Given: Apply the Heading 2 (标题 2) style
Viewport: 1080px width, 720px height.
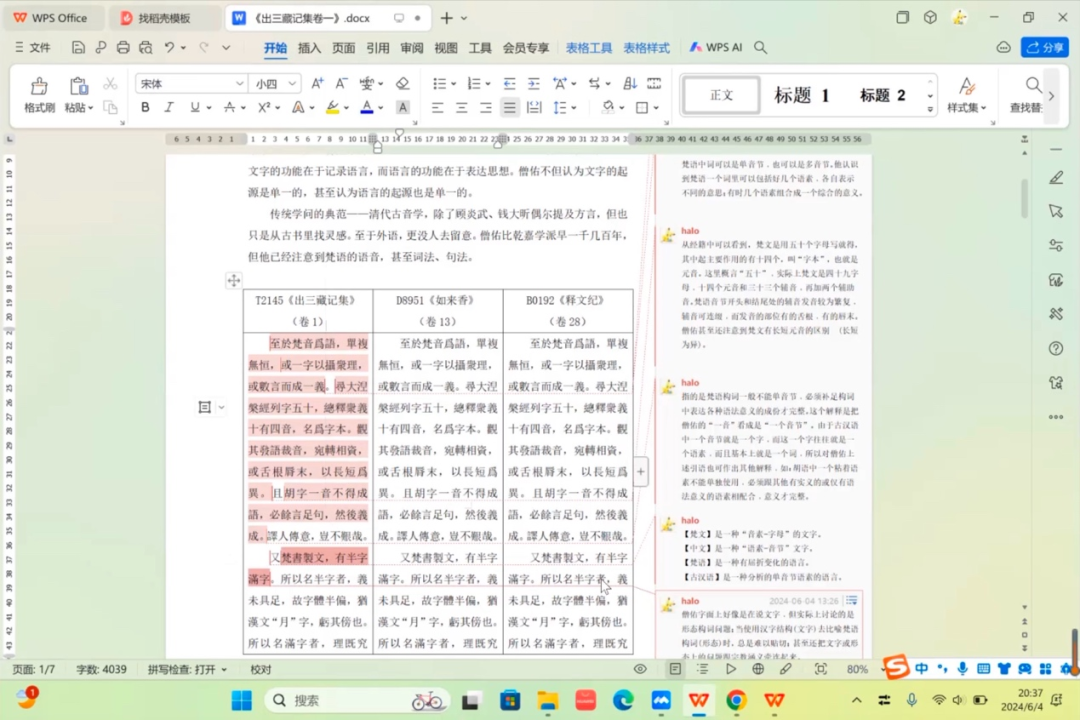Looking at the screenshot, I should click(882, 94).
